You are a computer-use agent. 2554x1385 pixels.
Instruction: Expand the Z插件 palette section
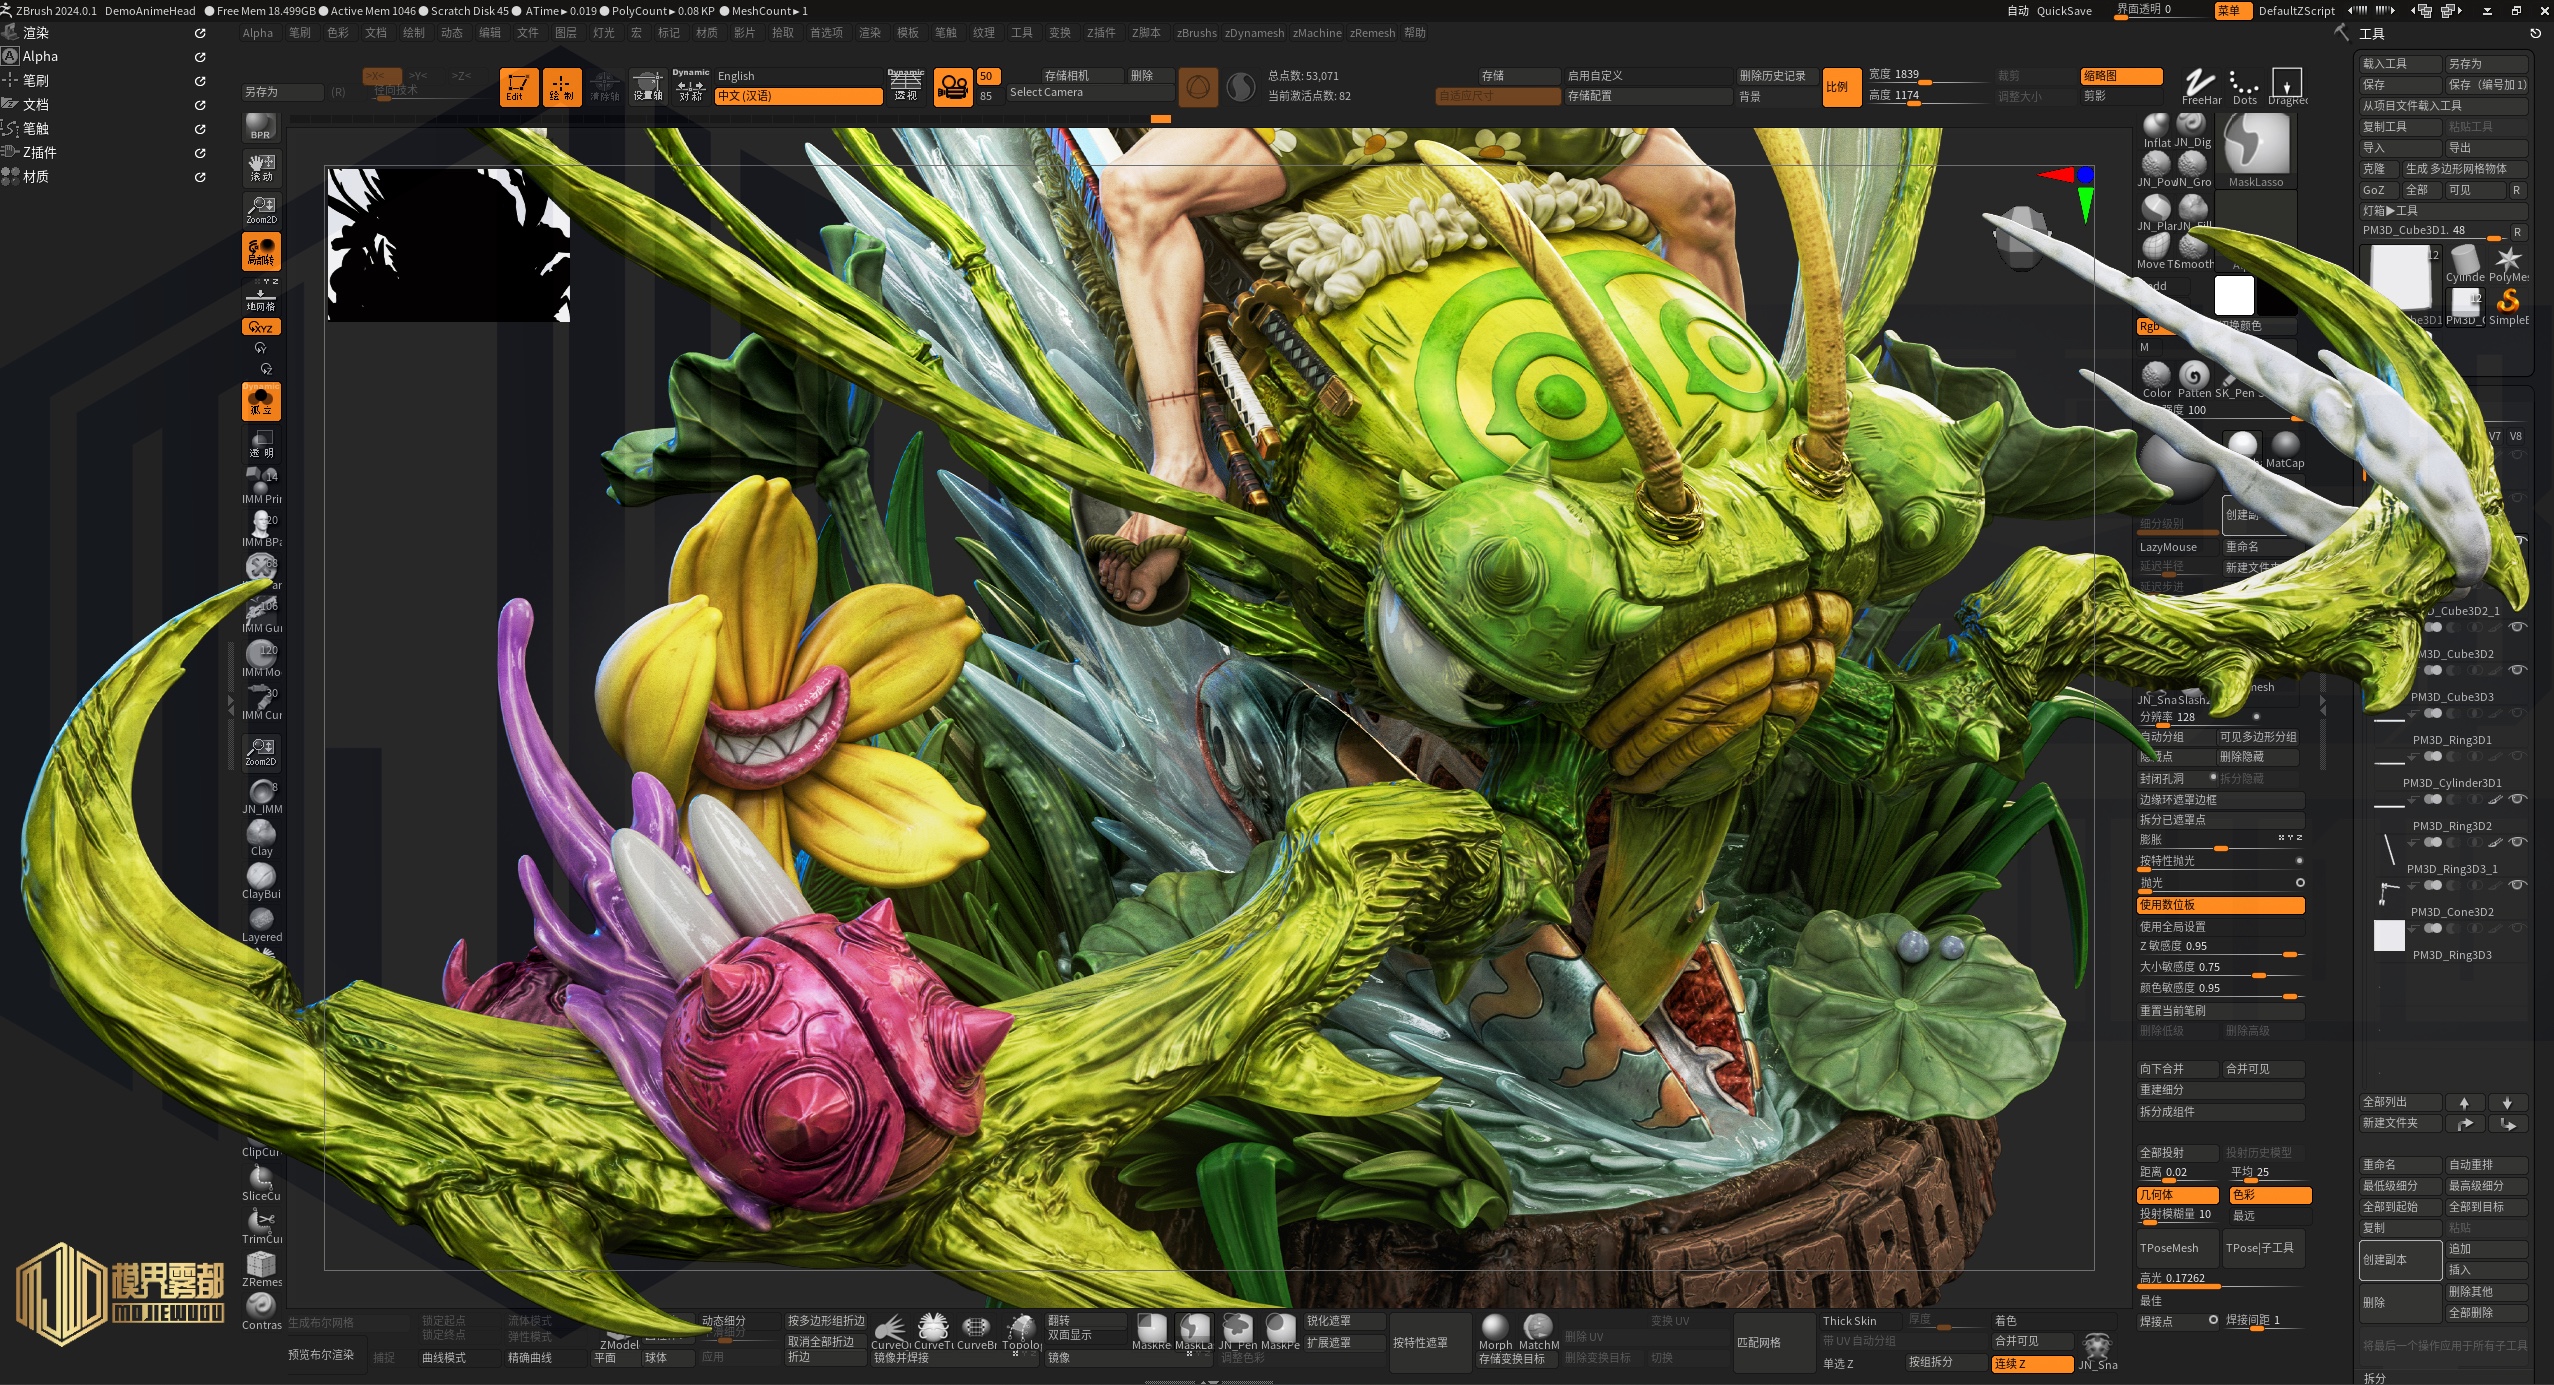point(39,153)
